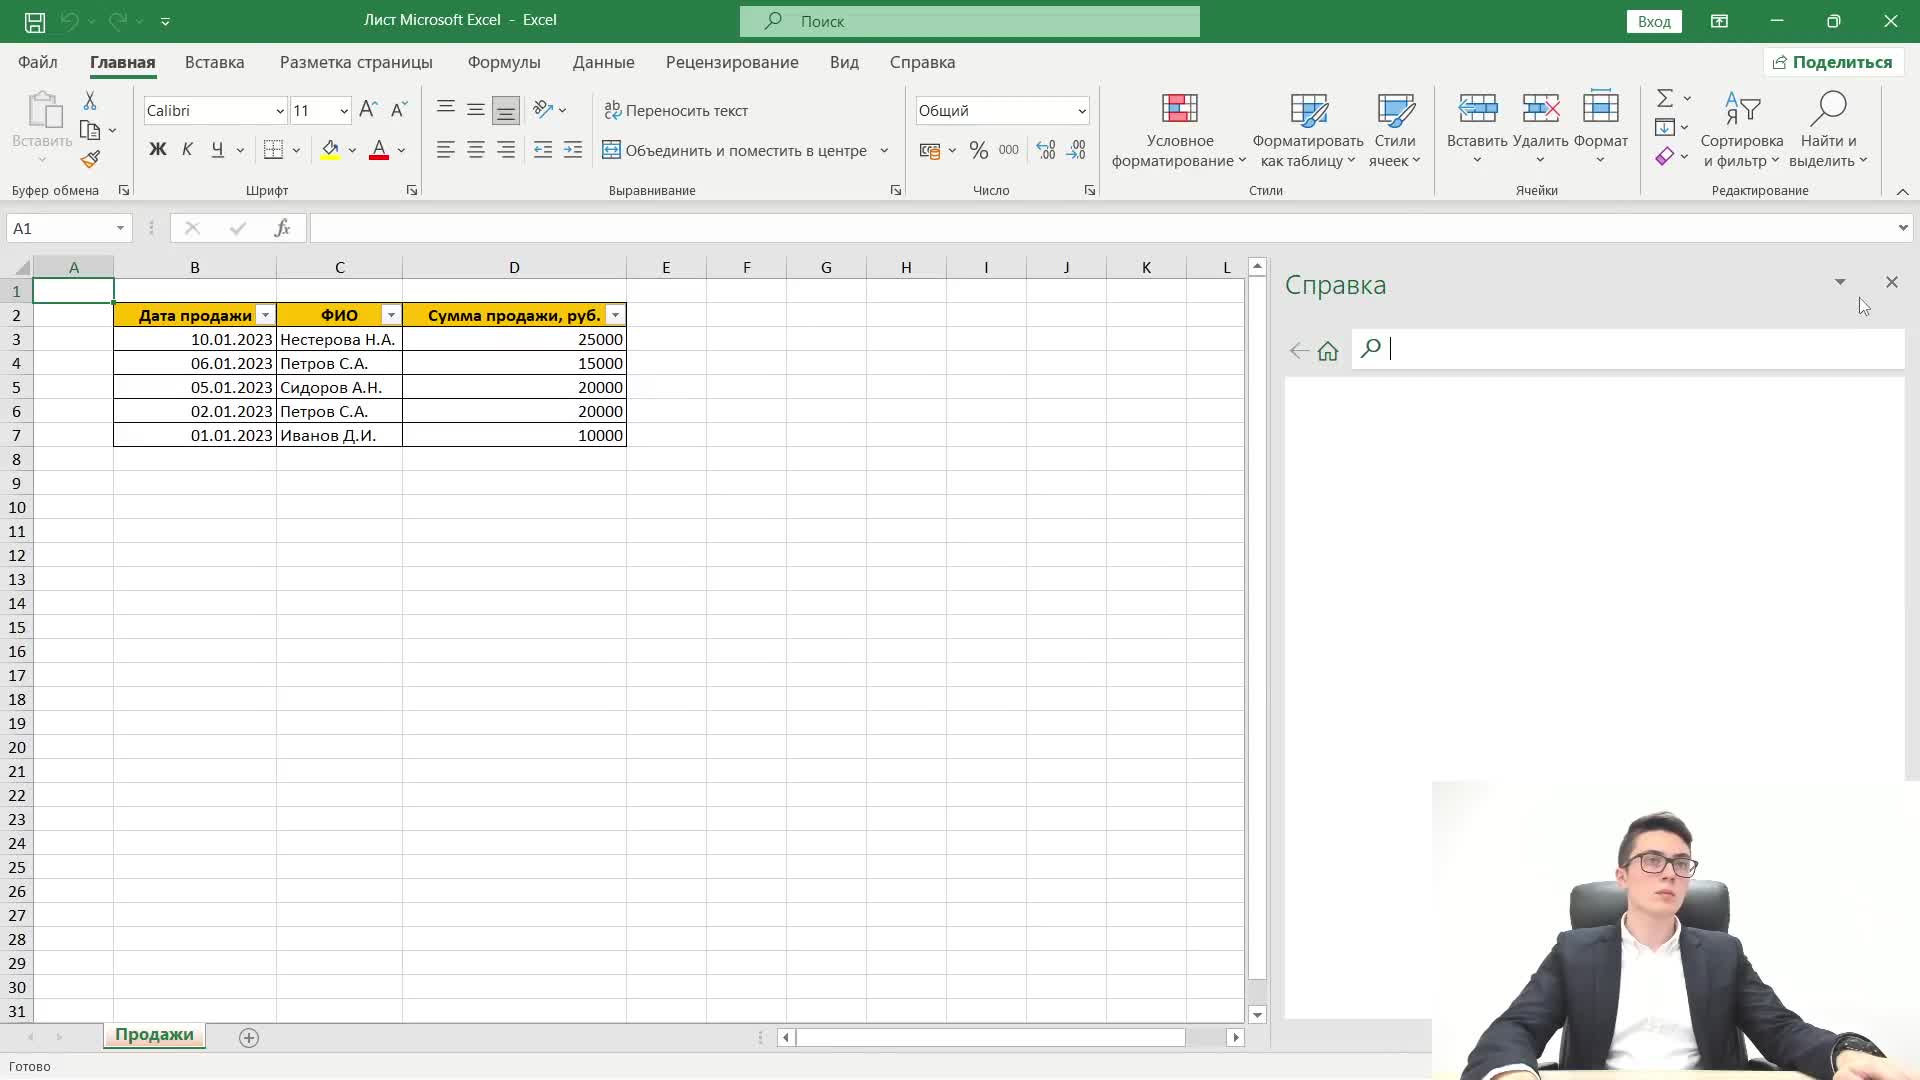The width and height of the screenshot is (1920, 1080).
Task: Click the Help pane home icon
Action: [x=1328, y=351]
